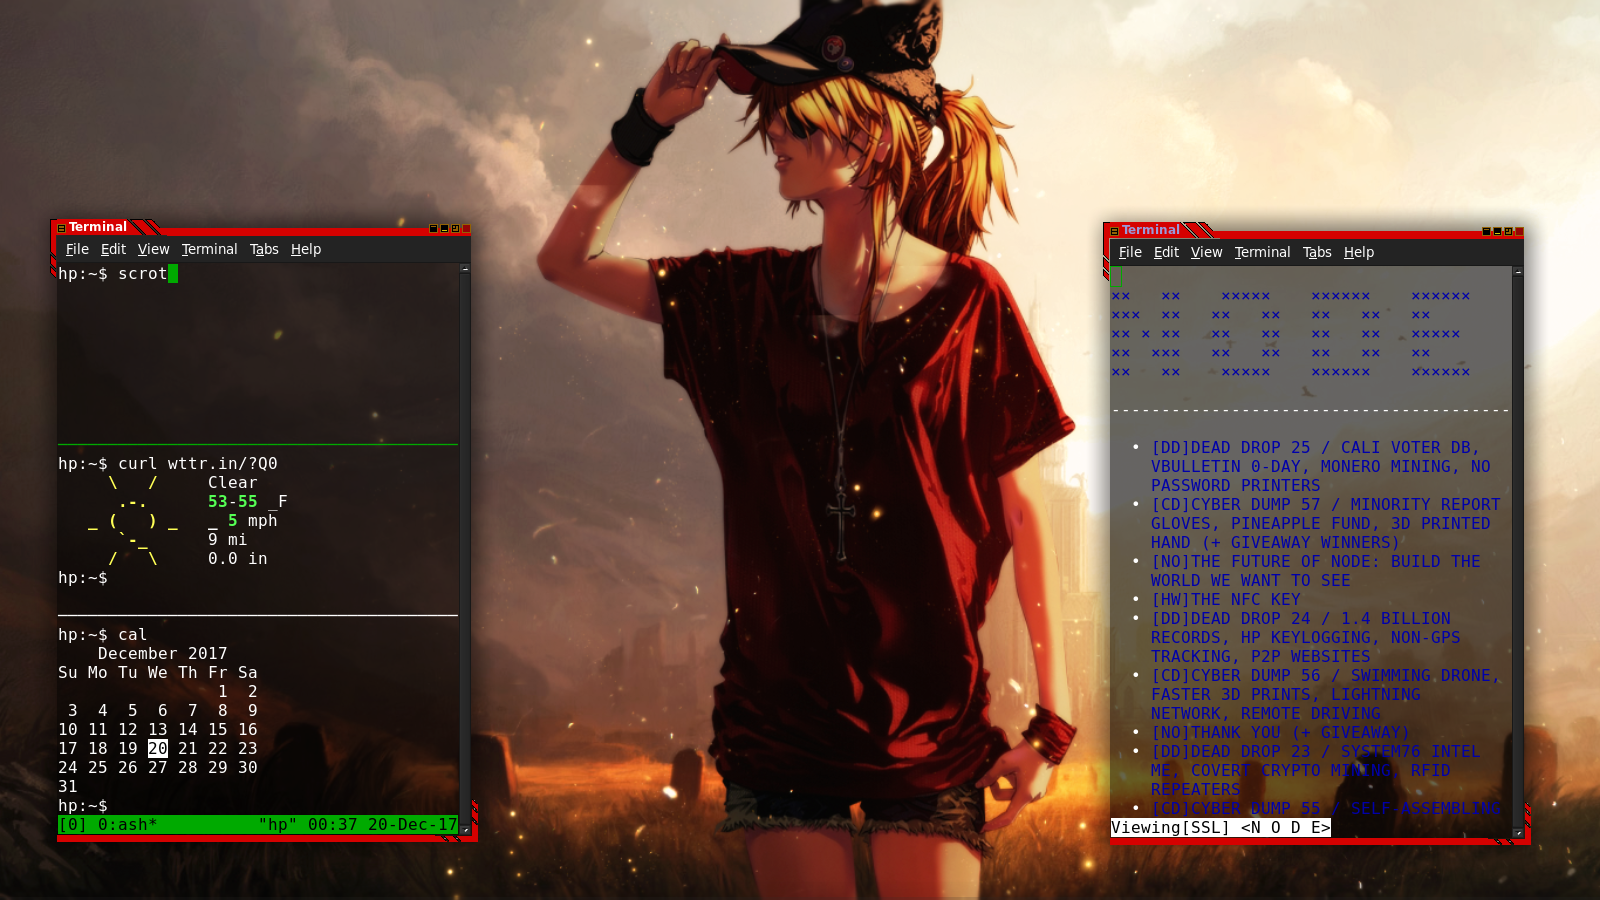The width and height of the screenshot is (1600, 900).
Task: Click tmux status window '0:ash*'
Action: click(127, 825)
